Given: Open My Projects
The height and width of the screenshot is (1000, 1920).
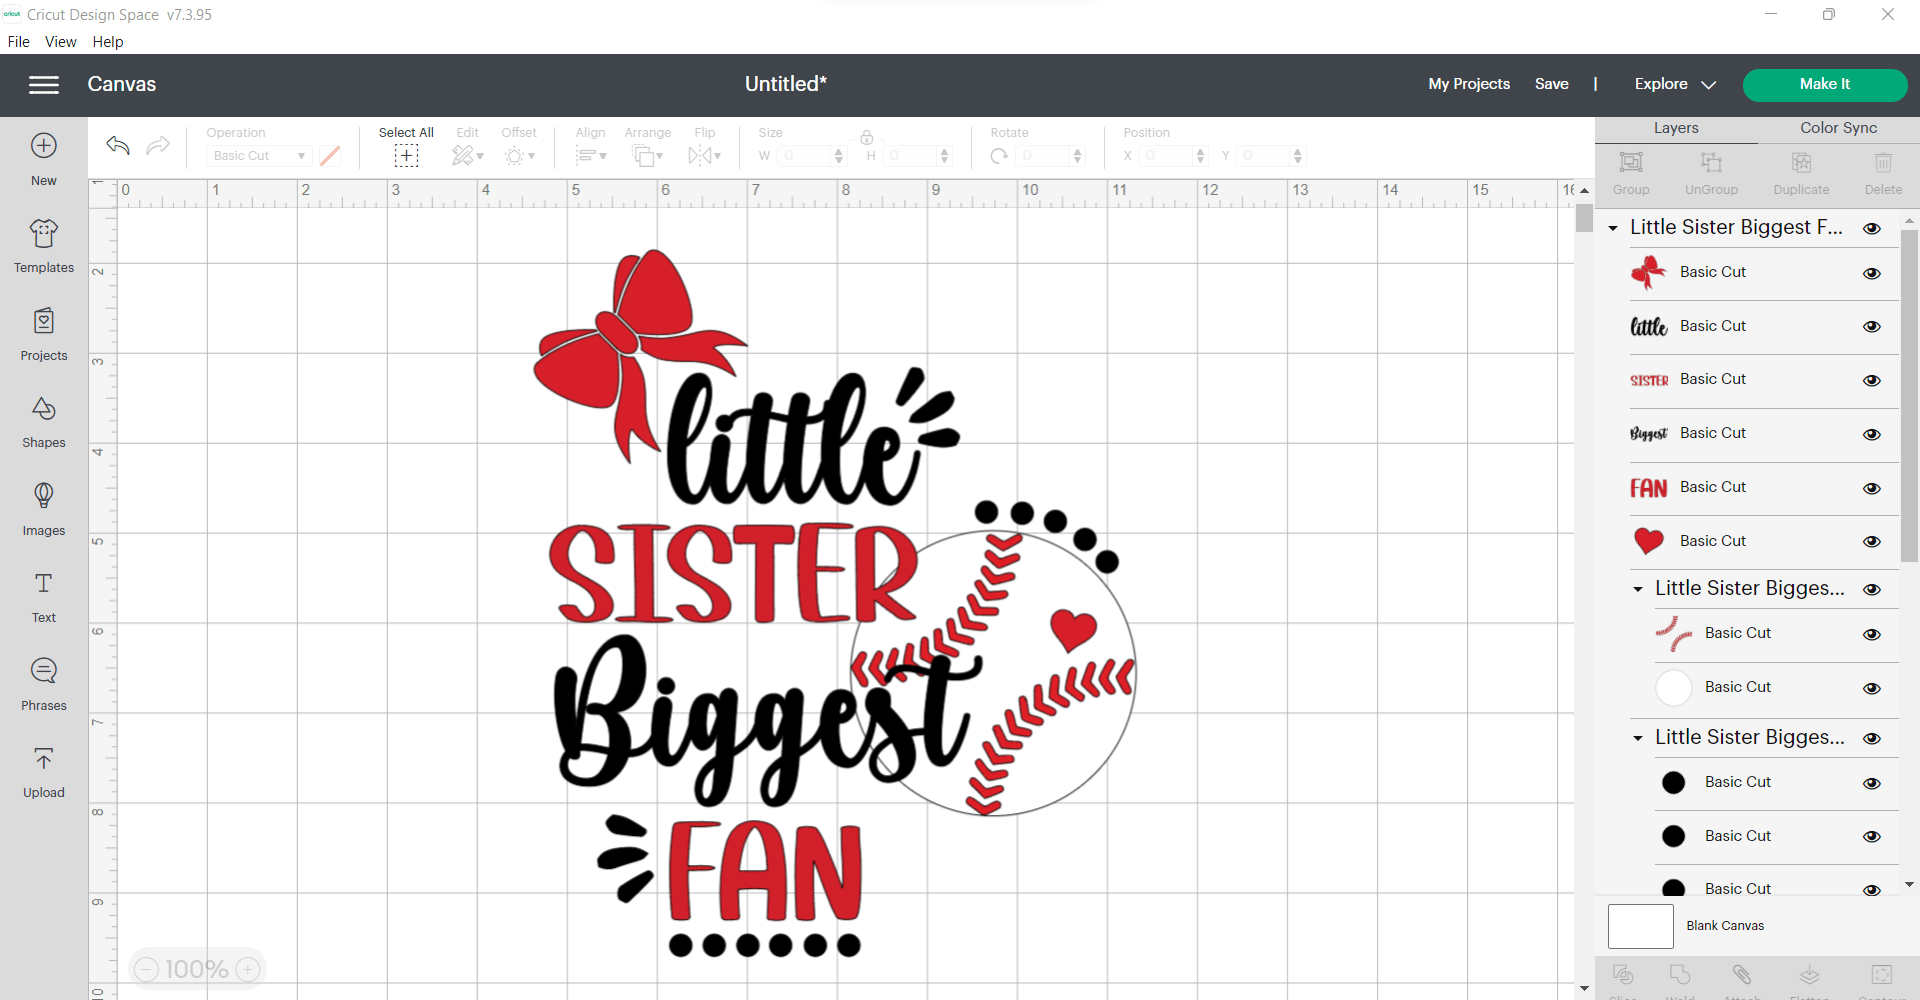Looking at the screenshot, I should tap(1469, 84).
